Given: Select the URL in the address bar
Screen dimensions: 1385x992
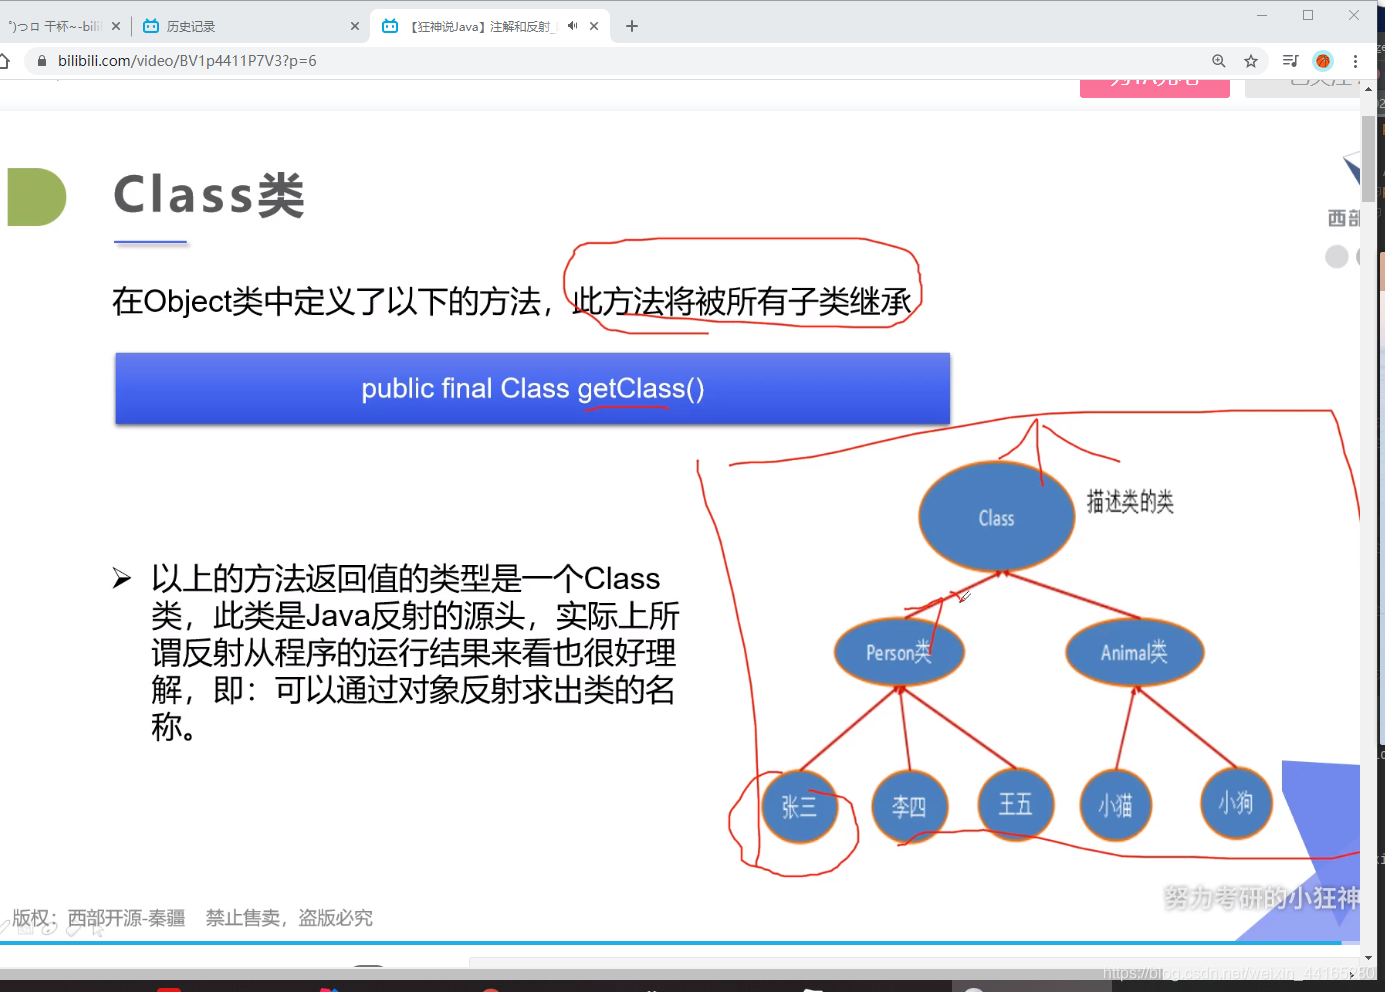Looking at the screenshot, I should pyautogui.click(x=183, y=61).
